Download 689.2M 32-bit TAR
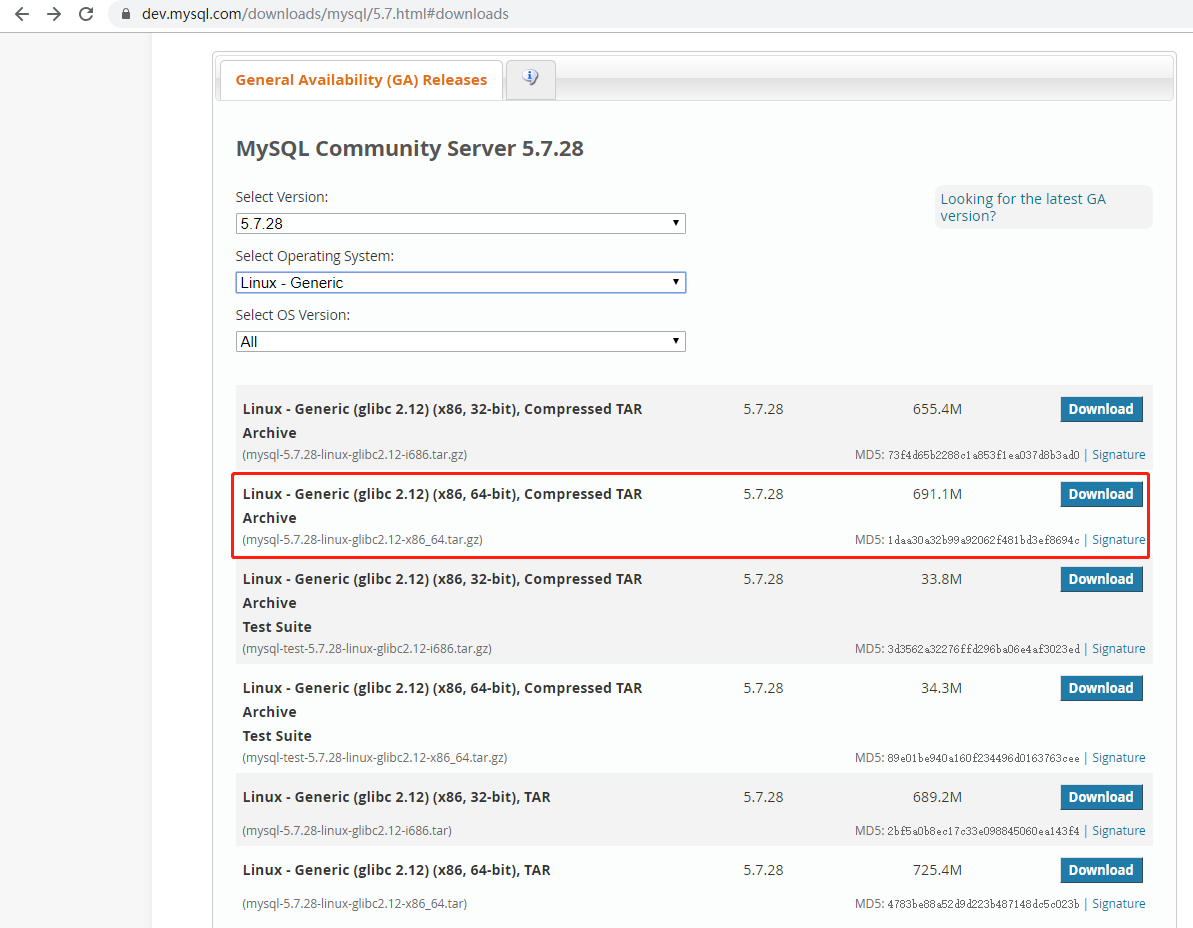Viewport: 1193px width, 928px height. coord(1101,797)
